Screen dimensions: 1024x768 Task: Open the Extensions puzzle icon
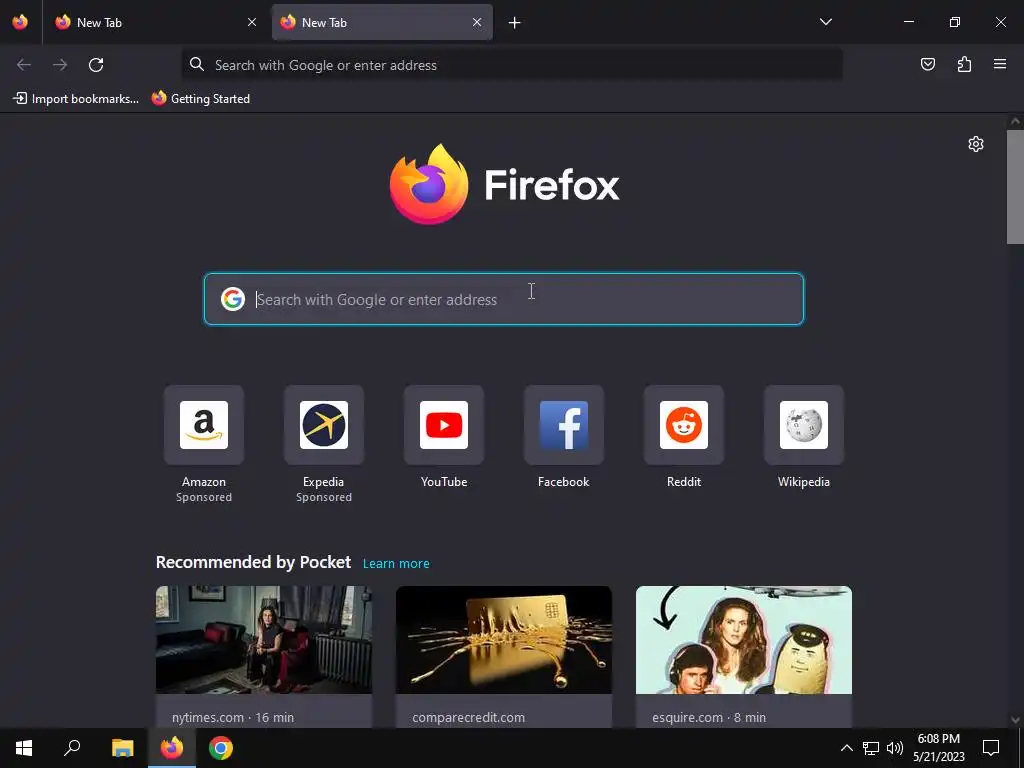coord(964,64)
